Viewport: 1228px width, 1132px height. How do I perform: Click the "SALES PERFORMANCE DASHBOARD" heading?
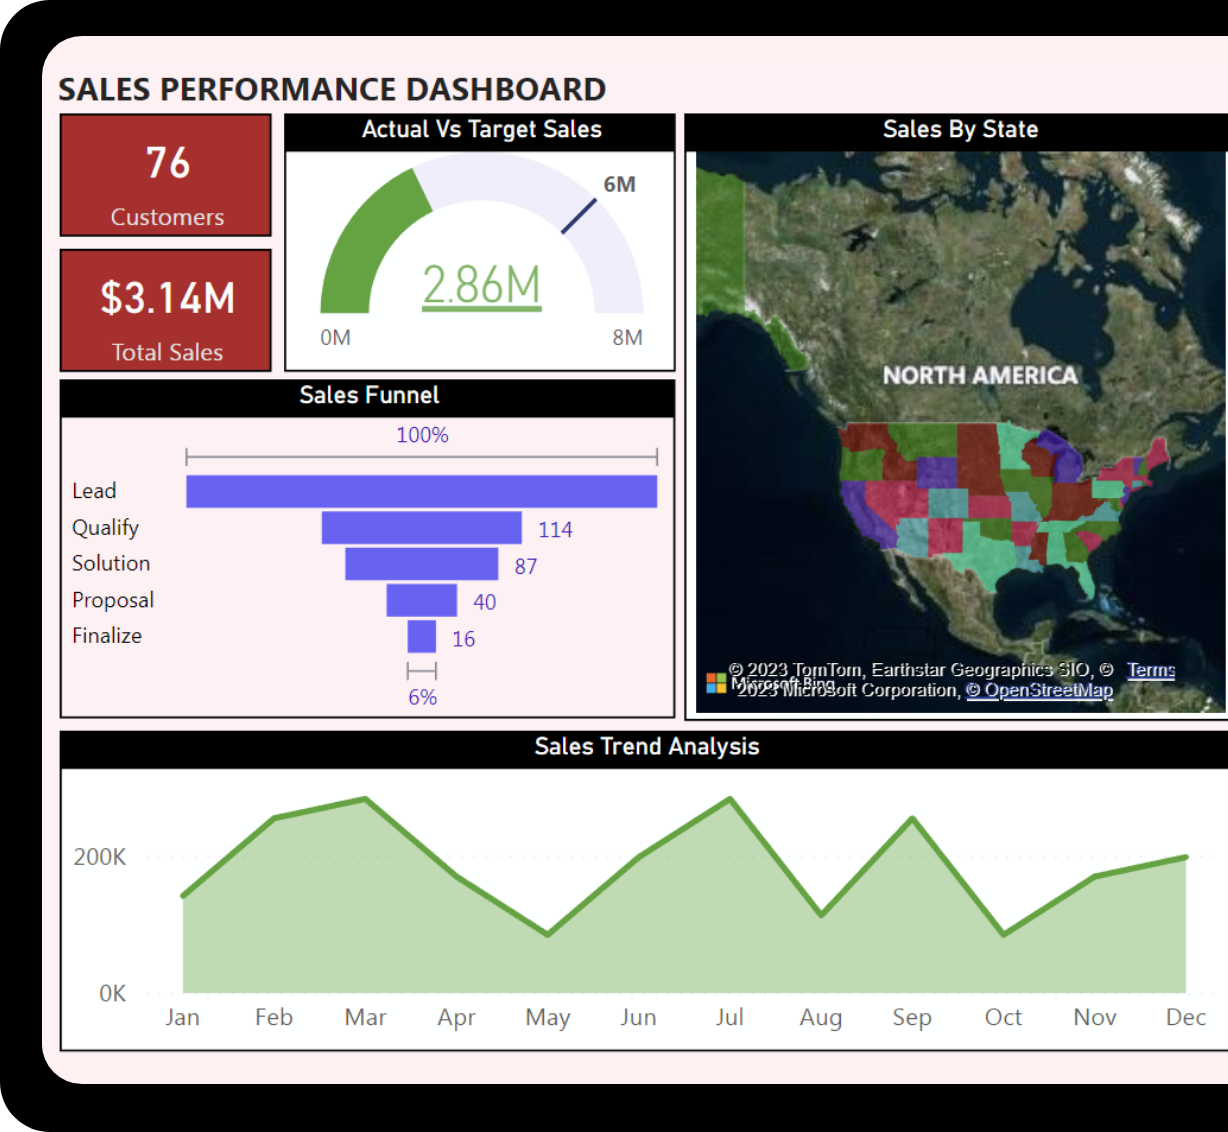click(332, 90)
